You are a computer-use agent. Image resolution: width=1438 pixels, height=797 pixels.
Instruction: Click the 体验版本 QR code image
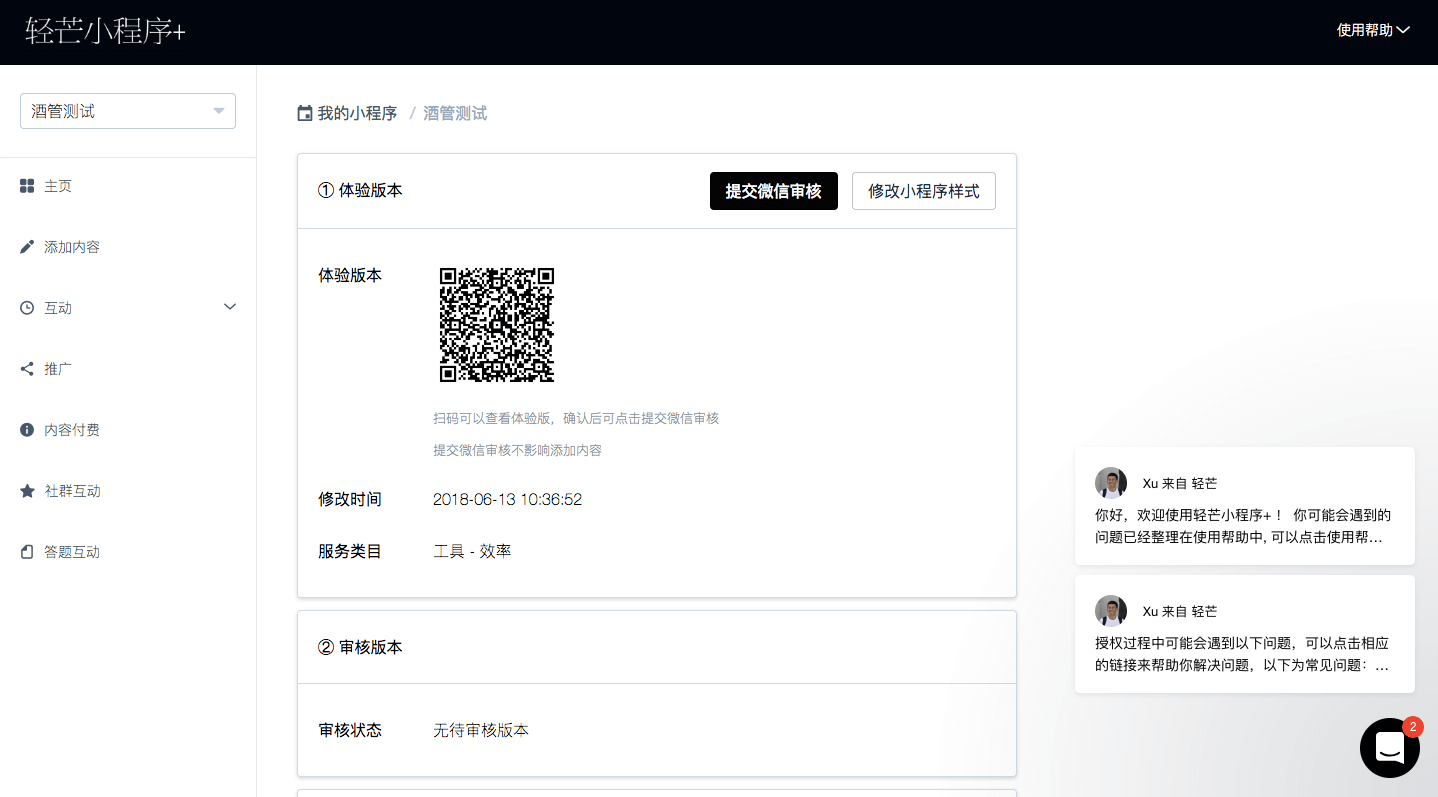pos(497,325)
